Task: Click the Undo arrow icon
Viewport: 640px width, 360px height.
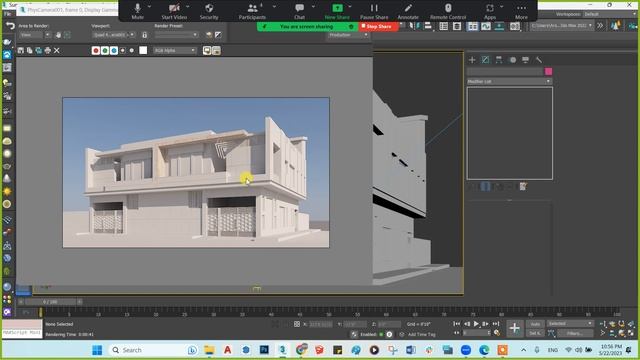Action: point(10,26)
